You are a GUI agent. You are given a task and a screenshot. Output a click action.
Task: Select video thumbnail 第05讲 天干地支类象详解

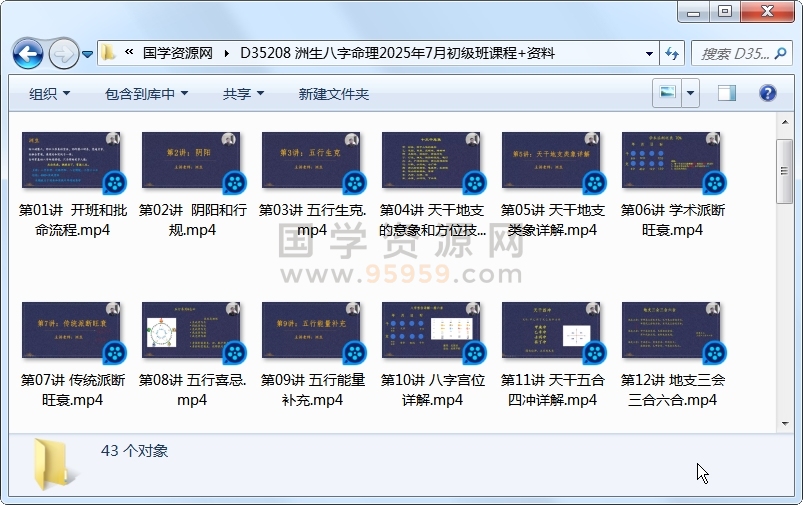tap(552, 162)
